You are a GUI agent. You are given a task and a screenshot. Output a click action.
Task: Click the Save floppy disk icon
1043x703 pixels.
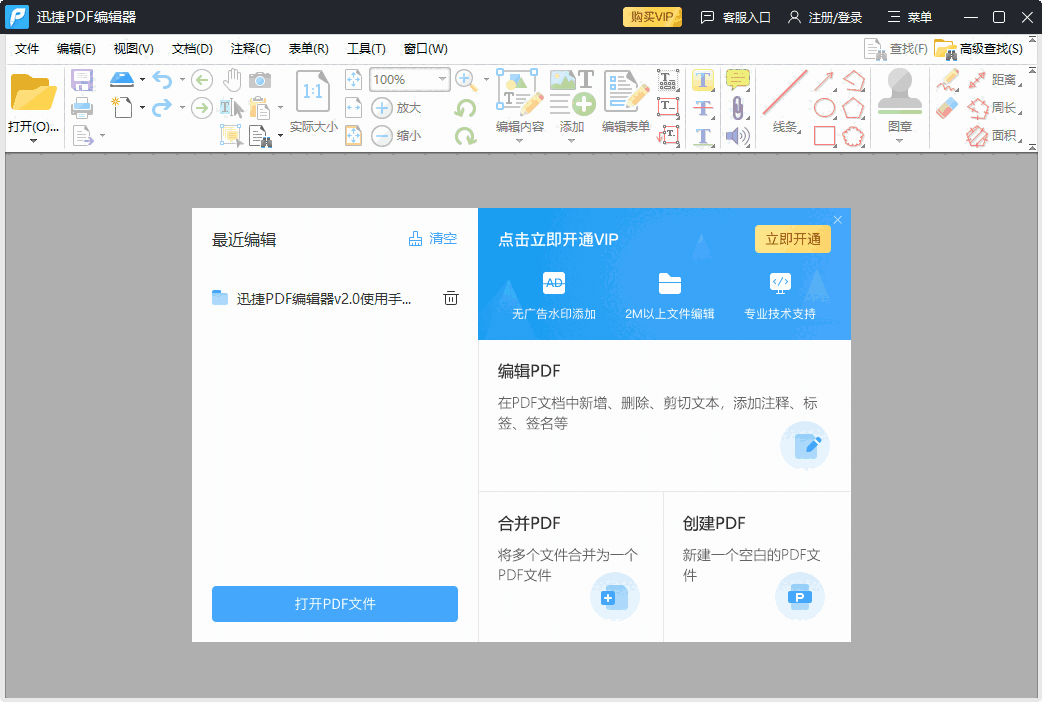(x=82, y=80)
